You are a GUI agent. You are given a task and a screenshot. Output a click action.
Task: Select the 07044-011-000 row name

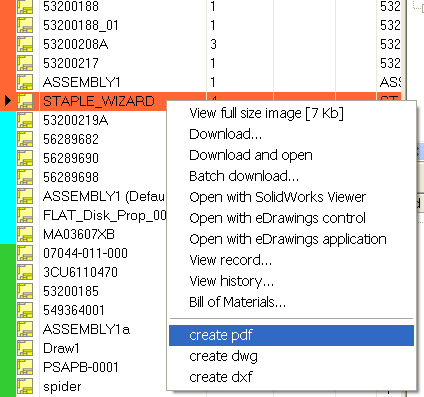point(85,253)
